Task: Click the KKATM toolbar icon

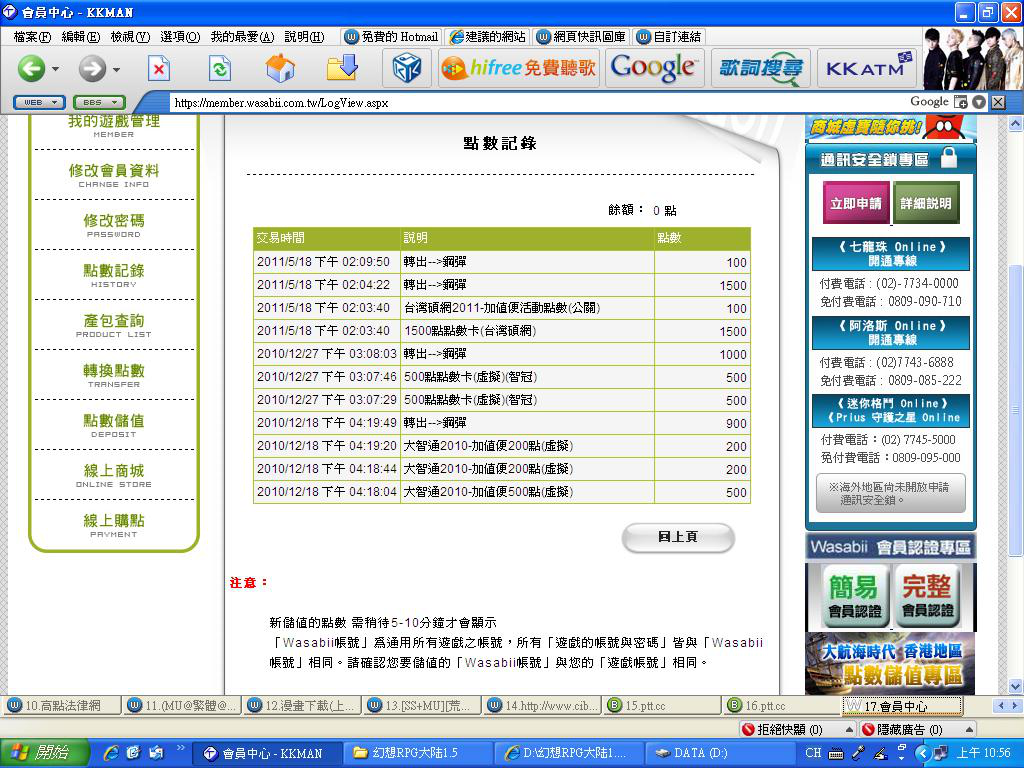Action: (x=865, y=68)
